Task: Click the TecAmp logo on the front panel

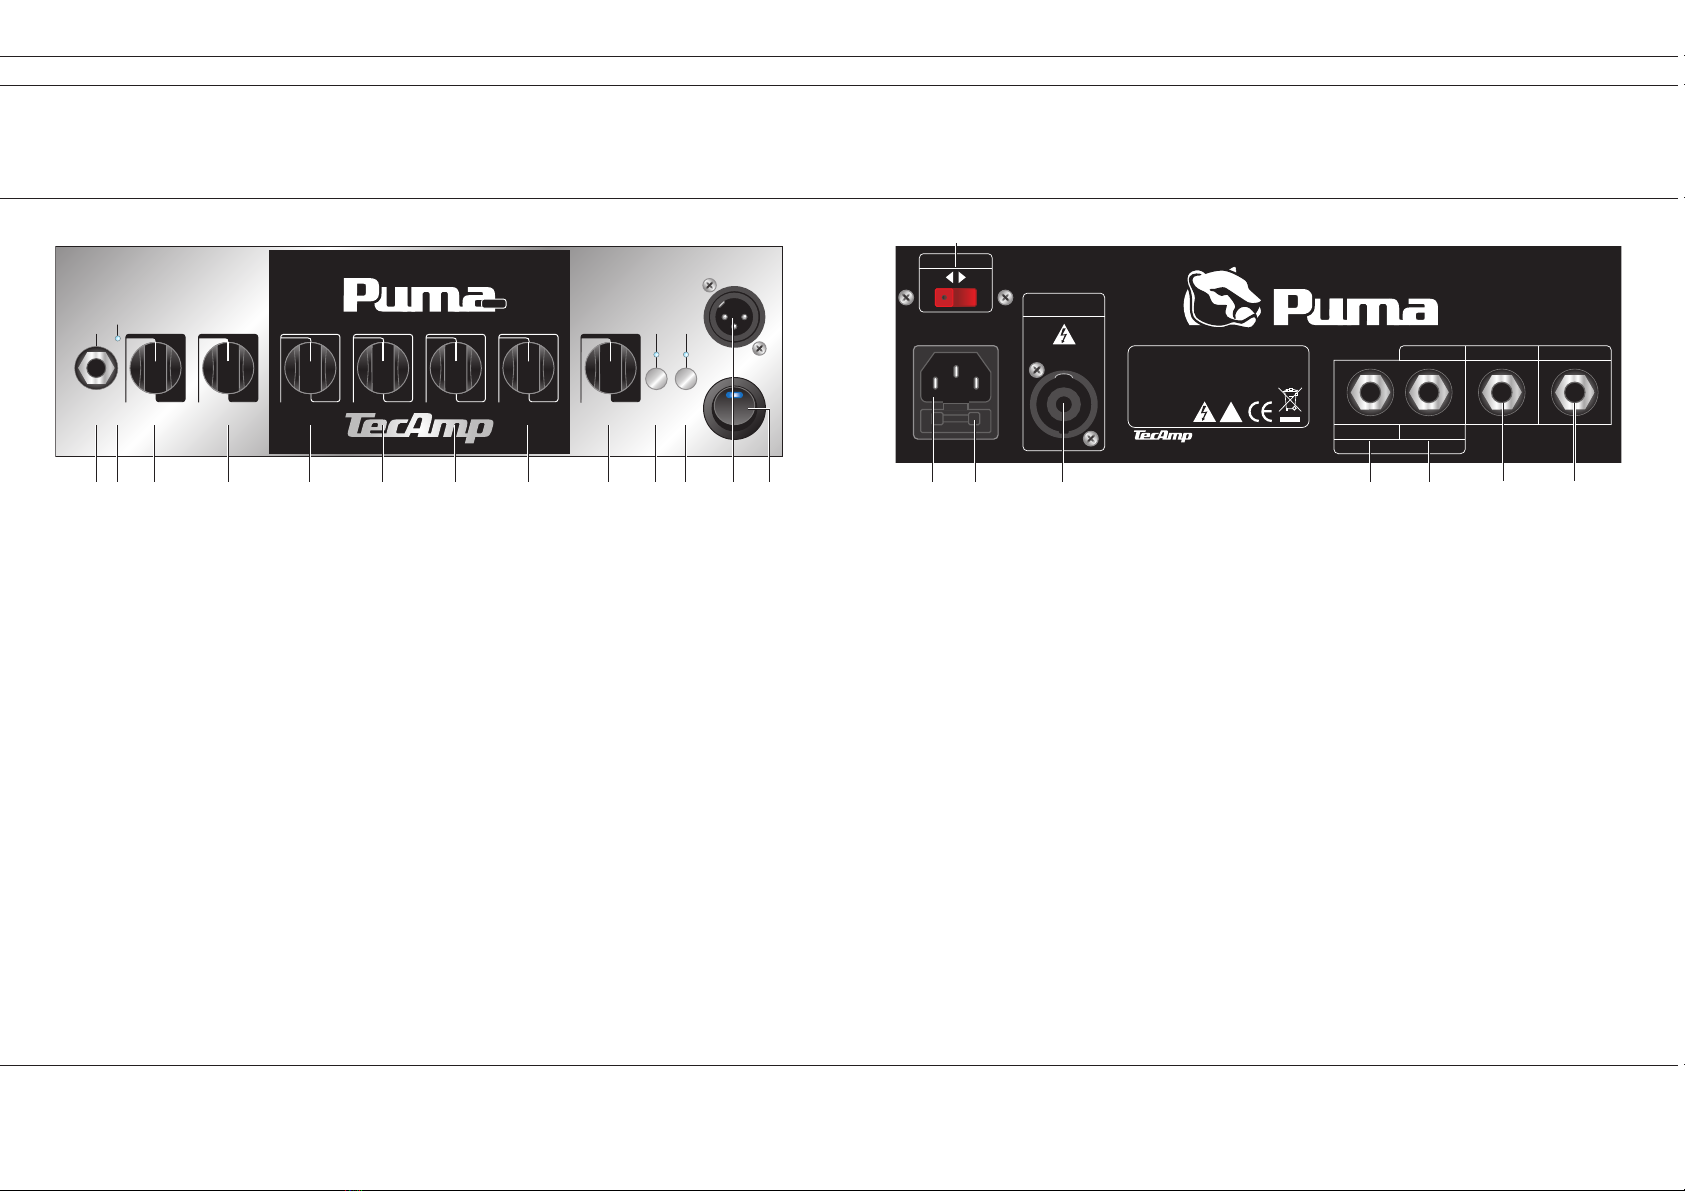Action: [419, 427]
